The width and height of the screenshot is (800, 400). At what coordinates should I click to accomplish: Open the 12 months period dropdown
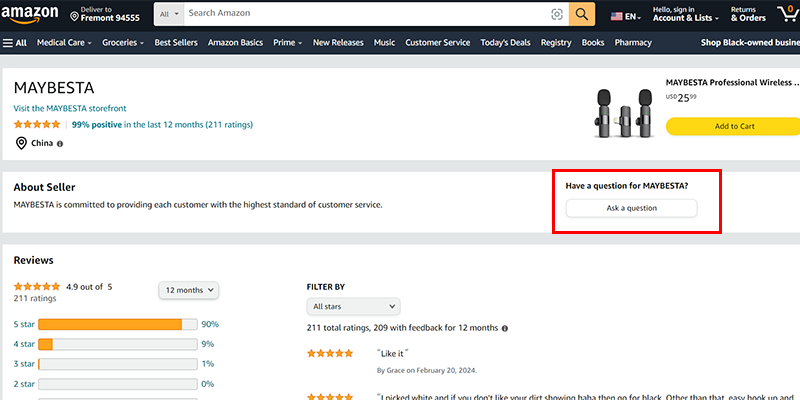pos(189,290)
